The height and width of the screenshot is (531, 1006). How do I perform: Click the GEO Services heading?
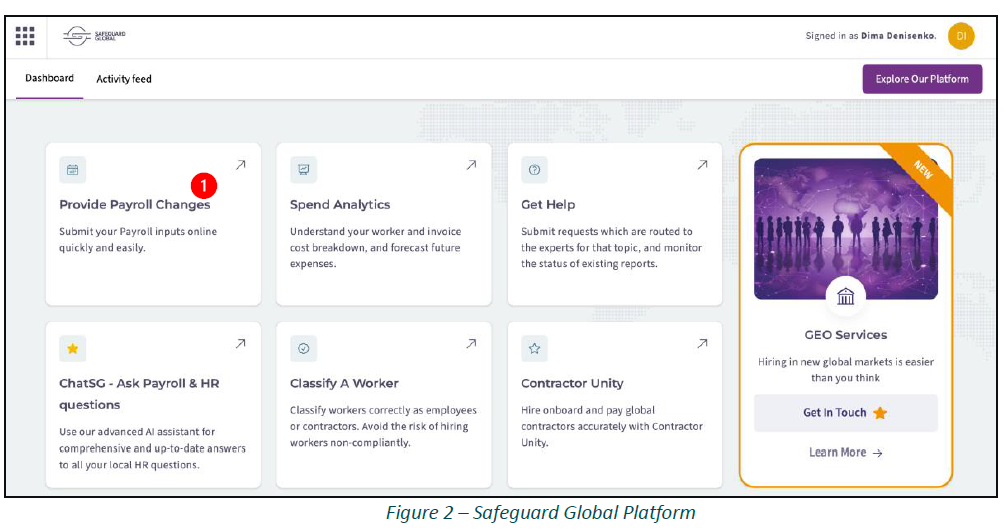(846, 335)
